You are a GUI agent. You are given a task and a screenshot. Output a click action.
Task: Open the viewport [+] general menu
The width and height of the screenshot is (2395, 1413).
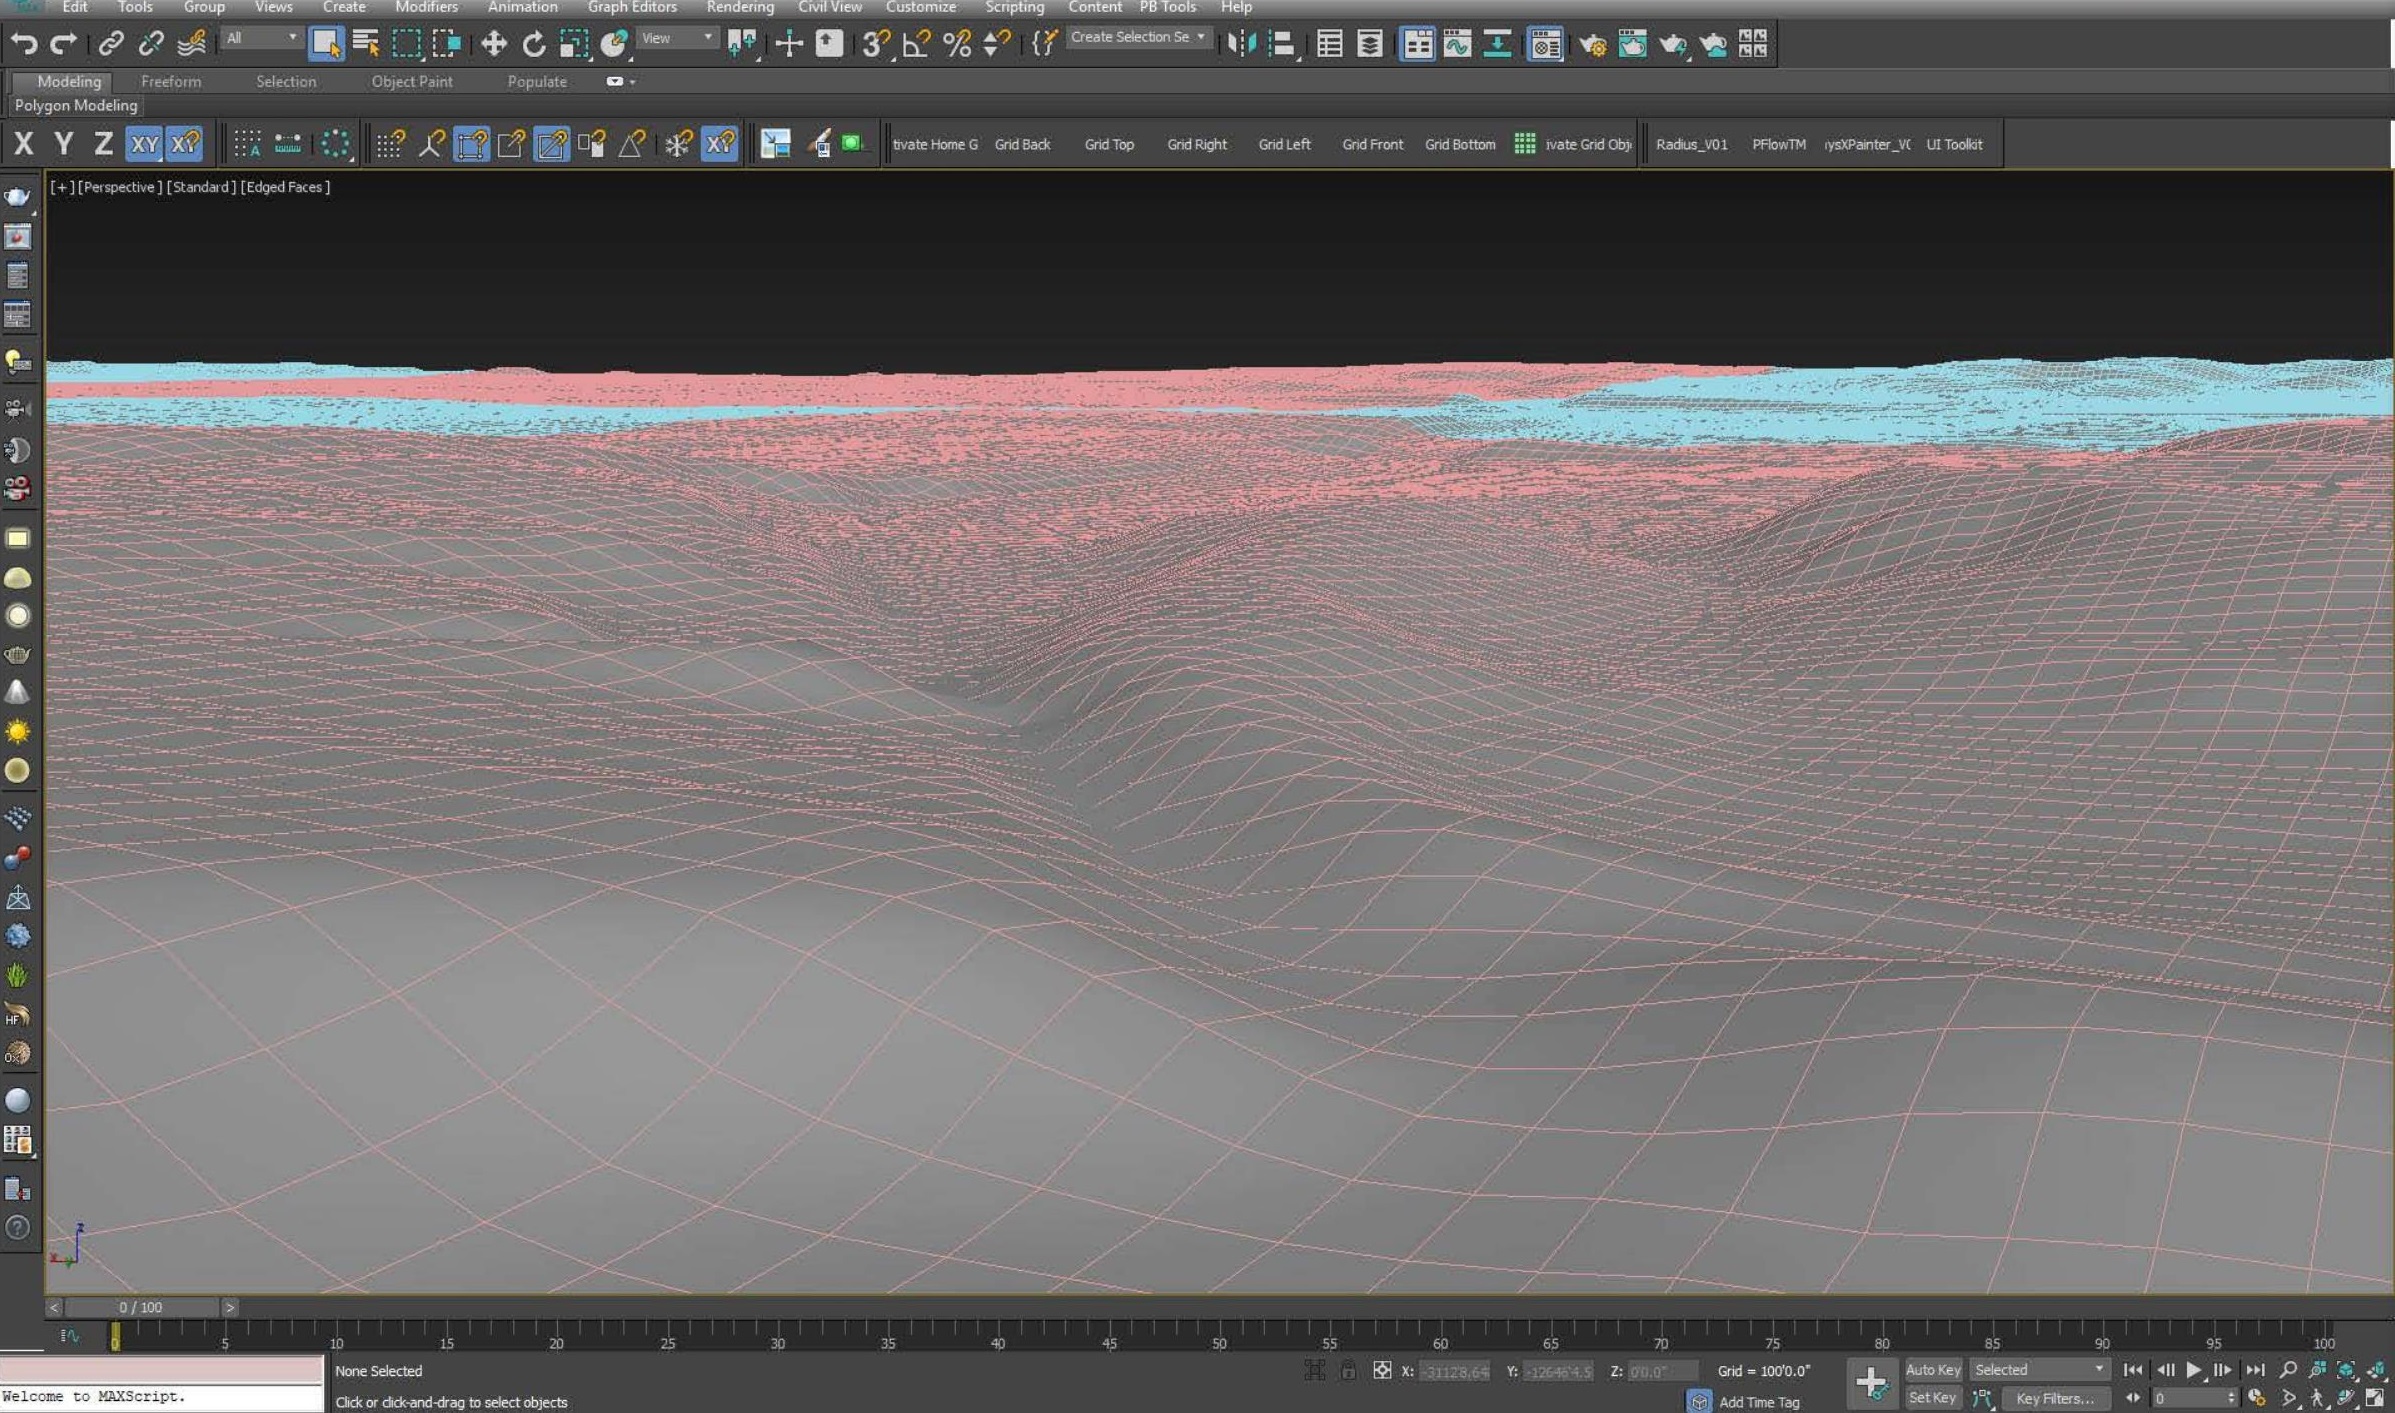61,187
